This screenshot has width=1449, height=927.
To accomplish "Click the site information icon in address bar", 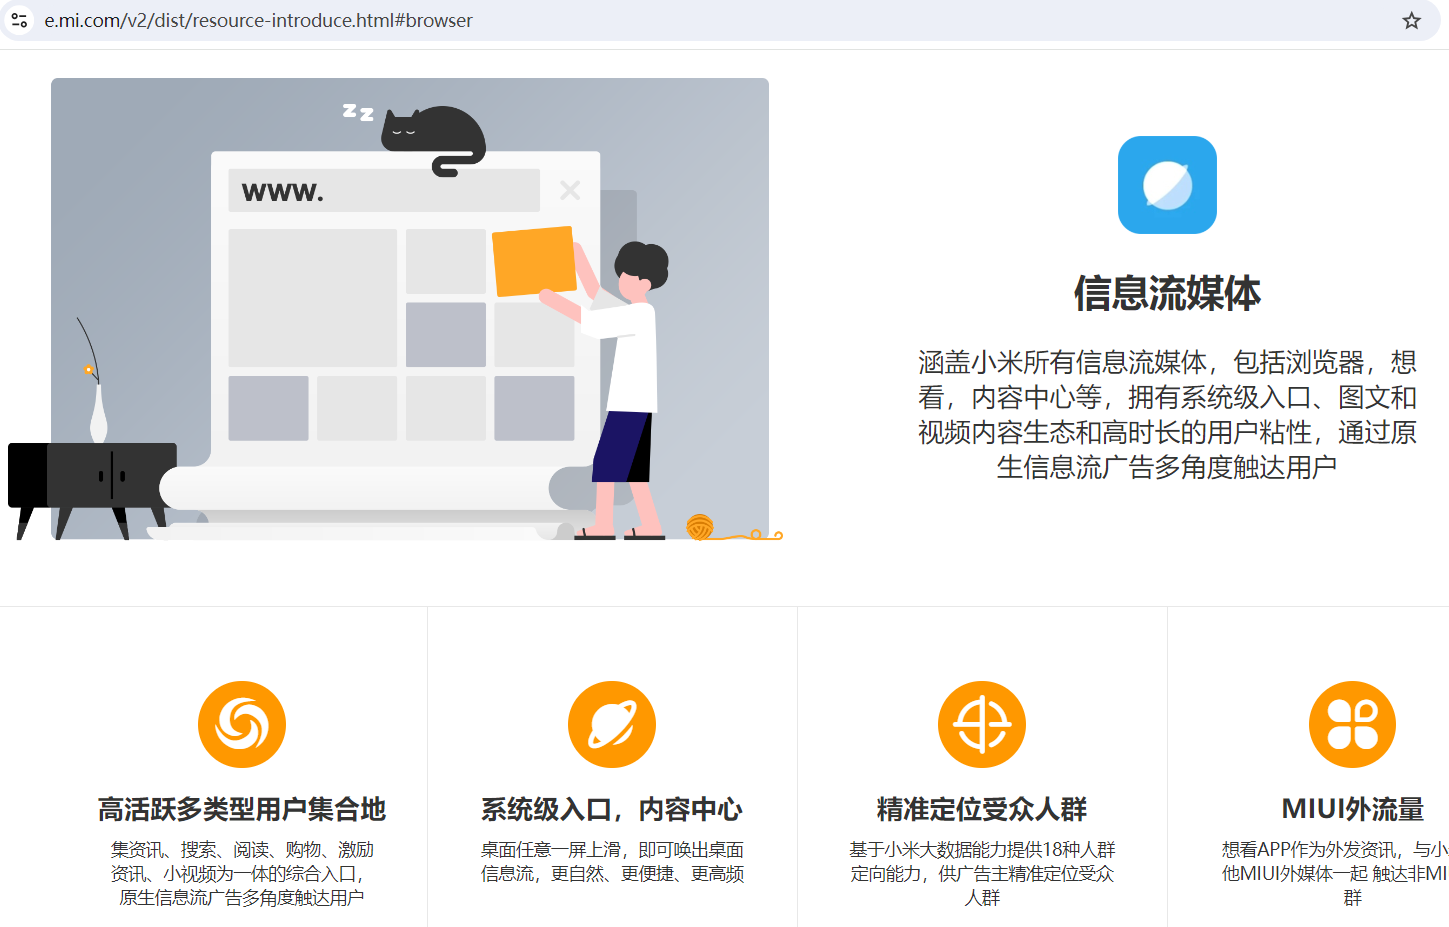I will [19, 20].
